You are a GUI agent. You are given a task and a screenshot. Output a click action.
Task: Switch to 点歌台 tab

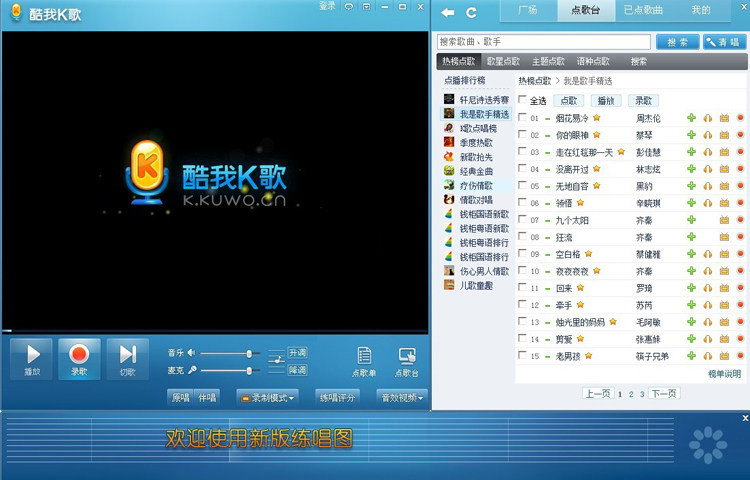pyautogui.click(x=585, y=10)
